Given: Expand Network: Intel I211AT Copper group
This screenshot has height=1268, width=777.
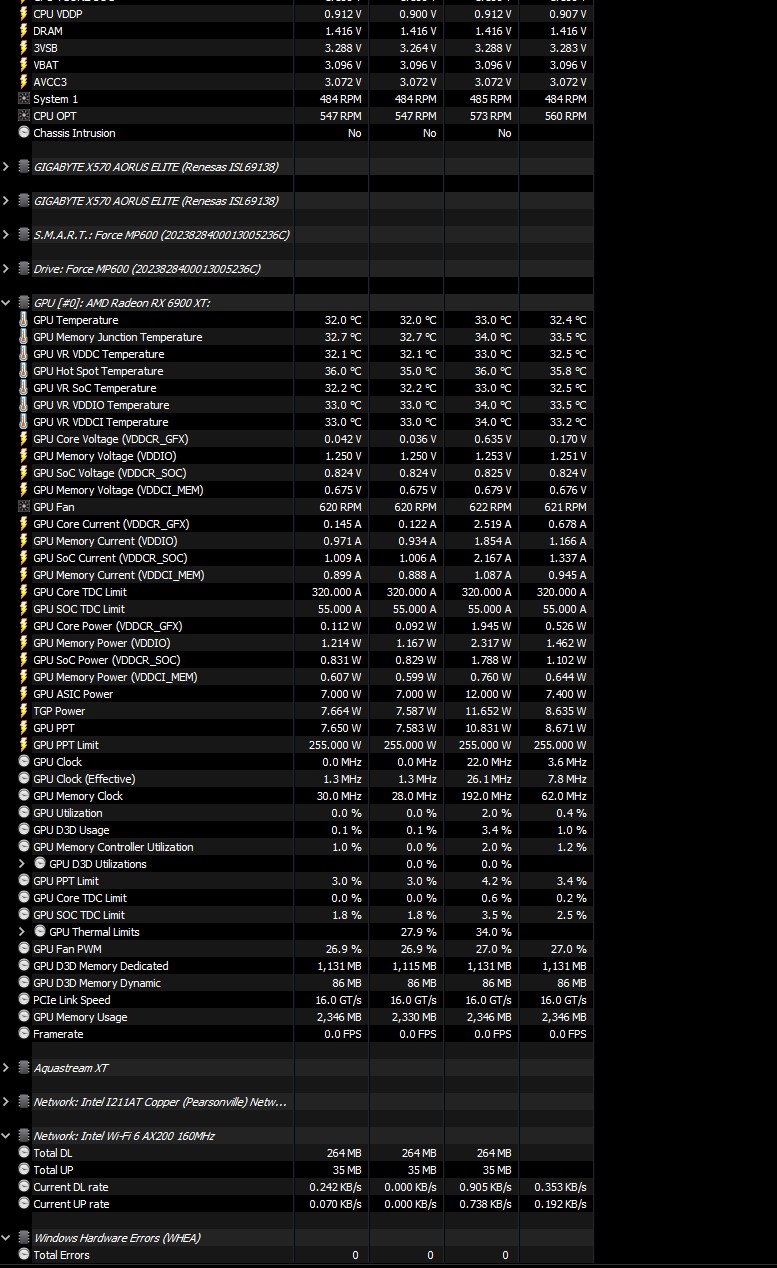Looking at the screenshot, I should (7, 1102).
